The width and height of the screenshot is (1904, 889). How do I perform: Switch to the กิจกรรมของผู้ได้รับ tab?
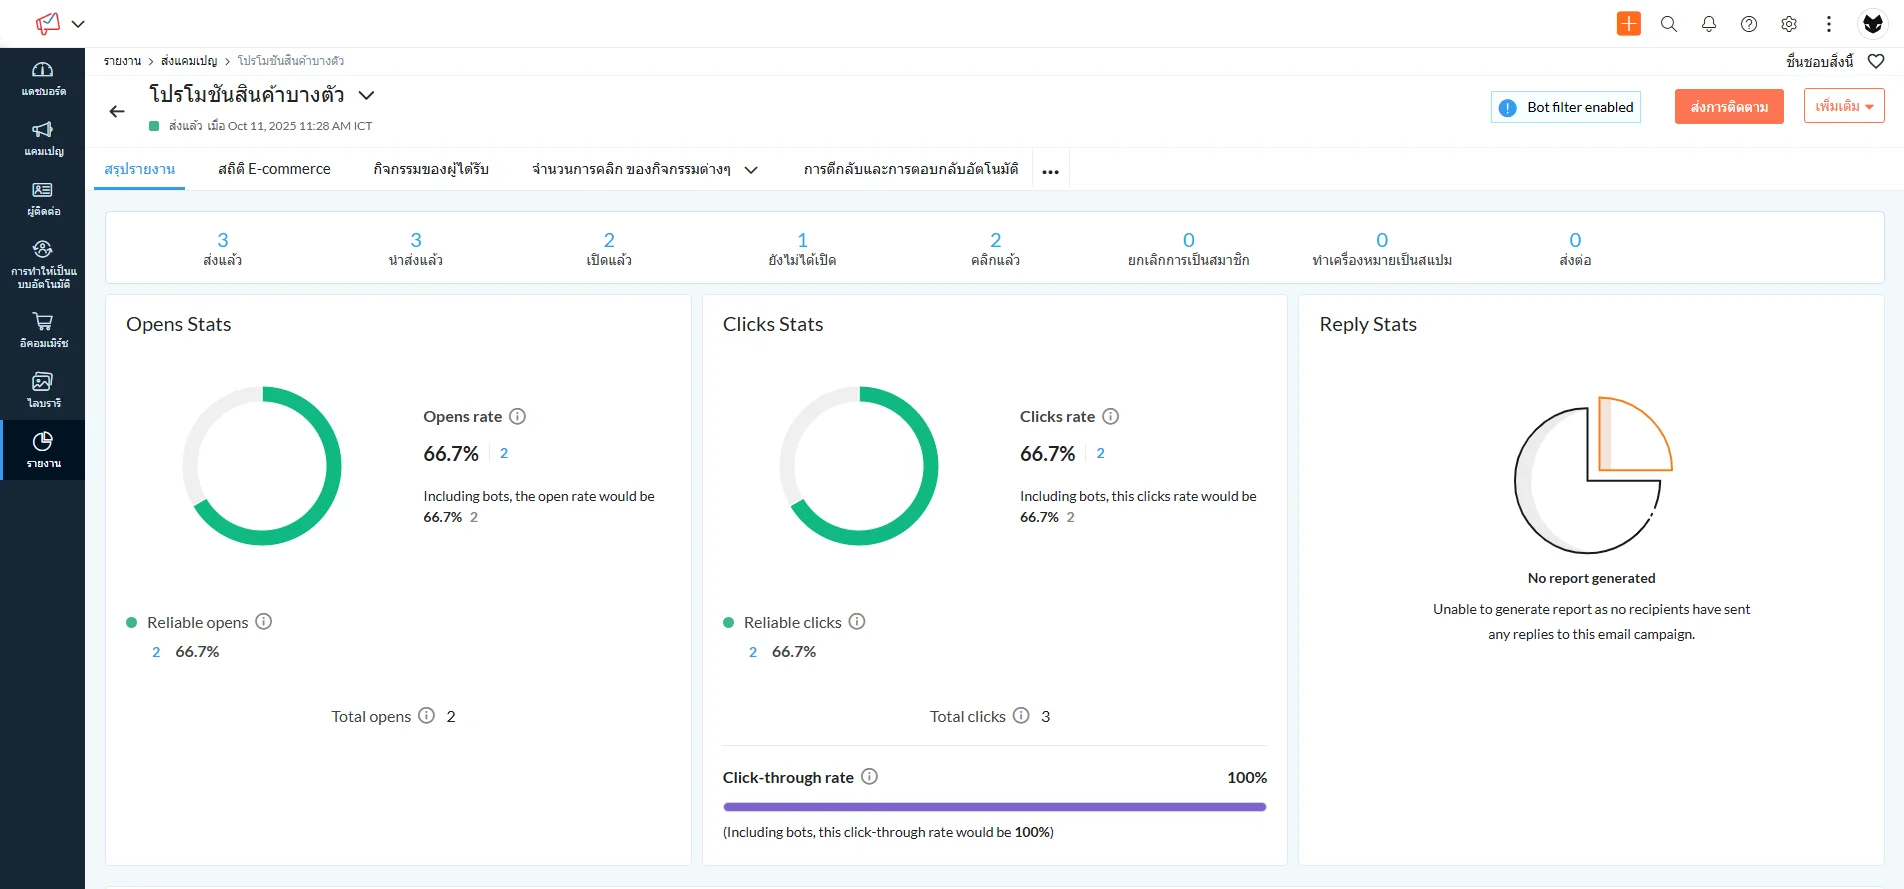tap(431, 169)
